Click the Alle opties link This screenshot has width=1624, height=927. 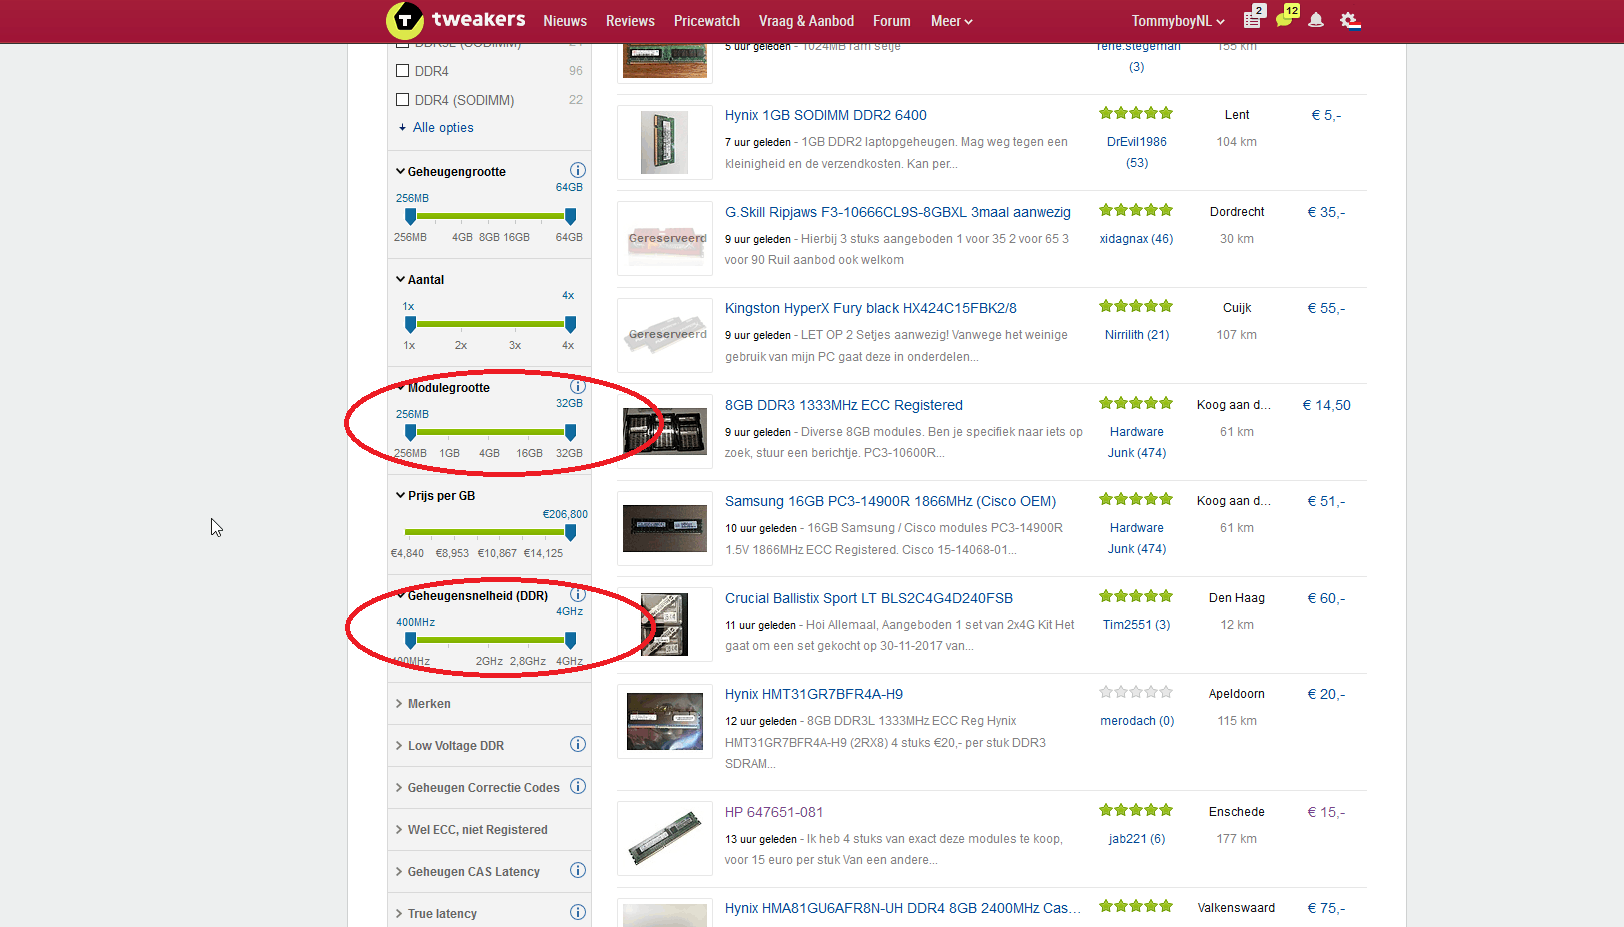tap(443, 128)
